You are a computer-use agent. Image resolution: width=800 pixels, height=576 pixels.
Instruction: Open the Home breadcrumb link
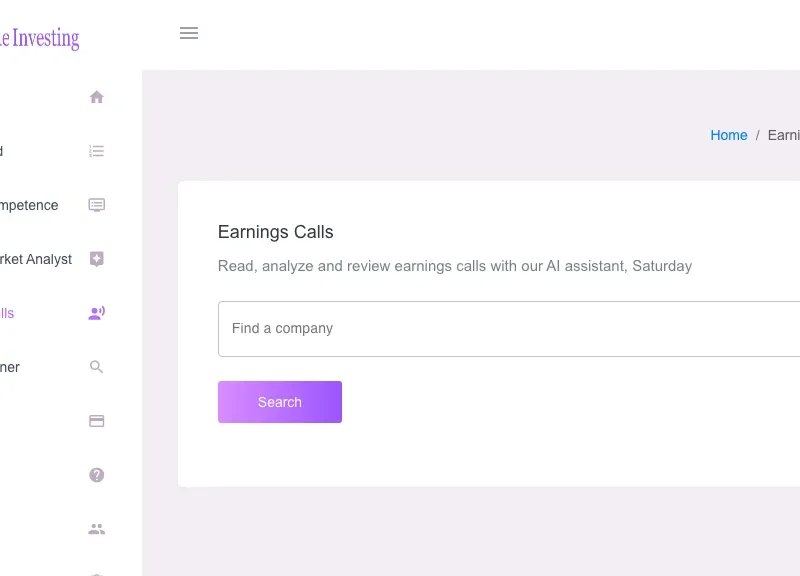(728, 135)
